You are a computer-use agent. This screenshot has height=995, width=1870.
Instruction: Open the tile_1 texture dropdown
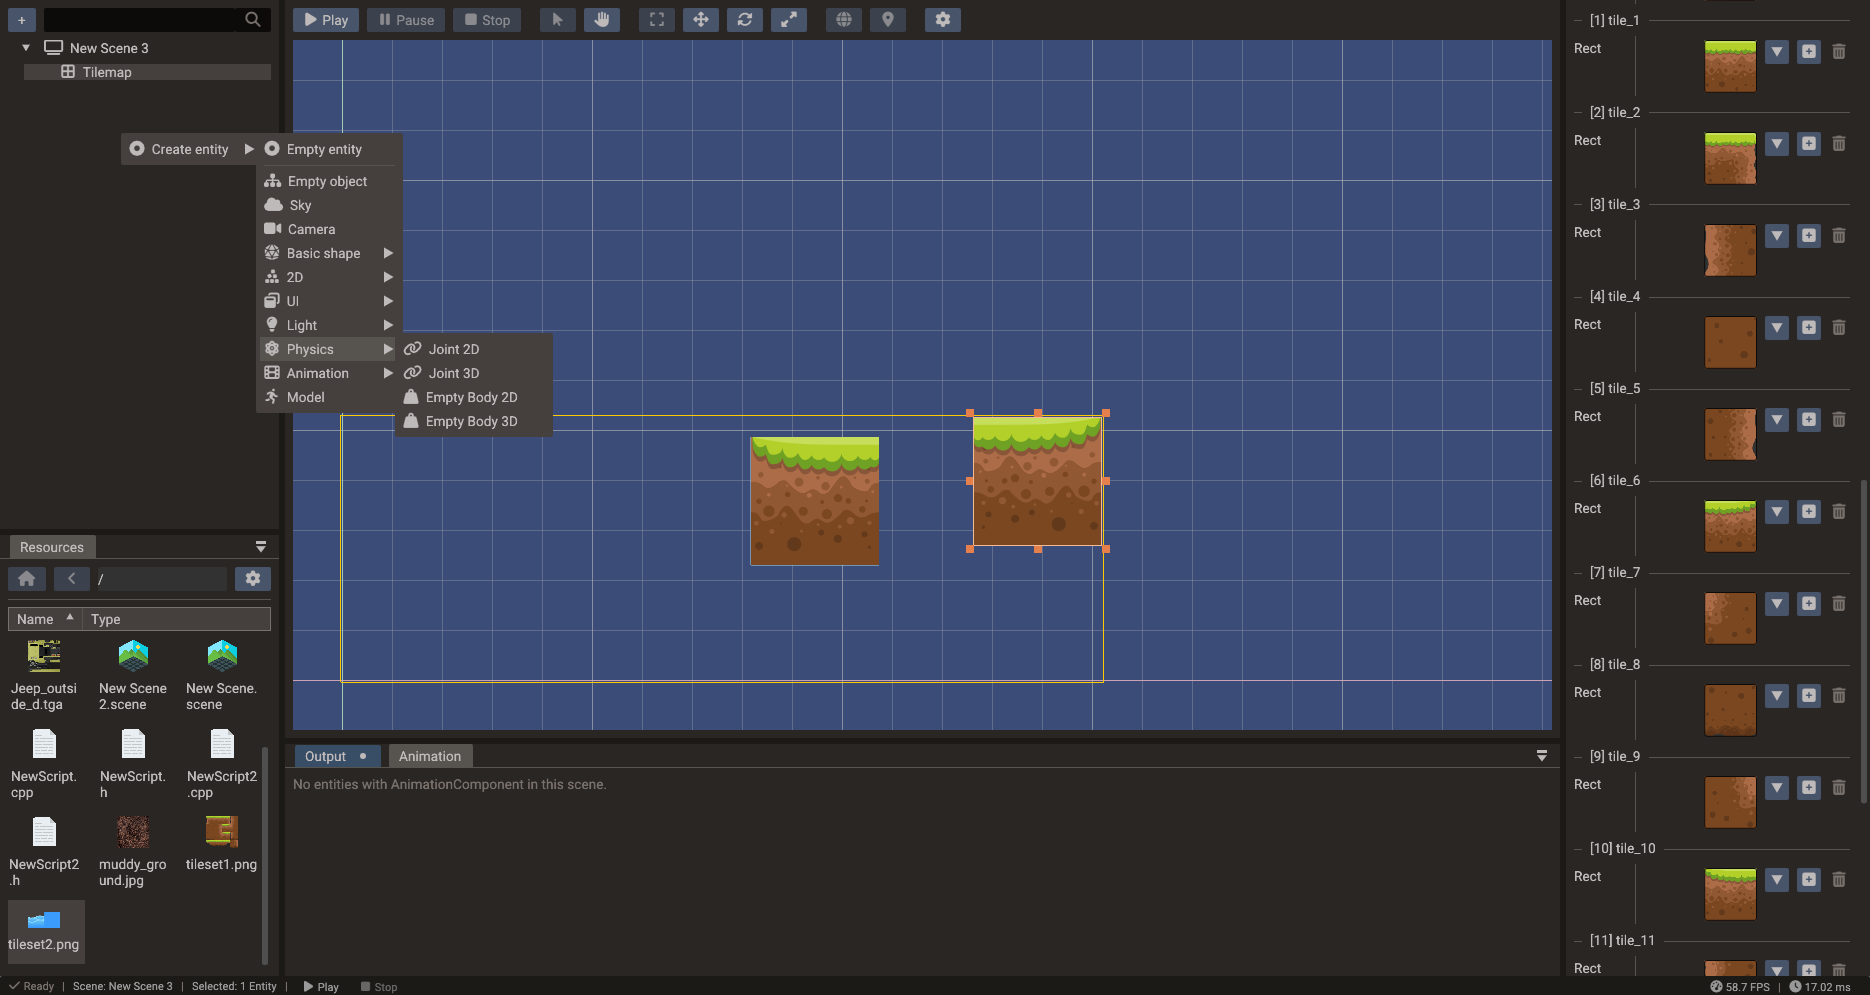tap(1777, 51)
